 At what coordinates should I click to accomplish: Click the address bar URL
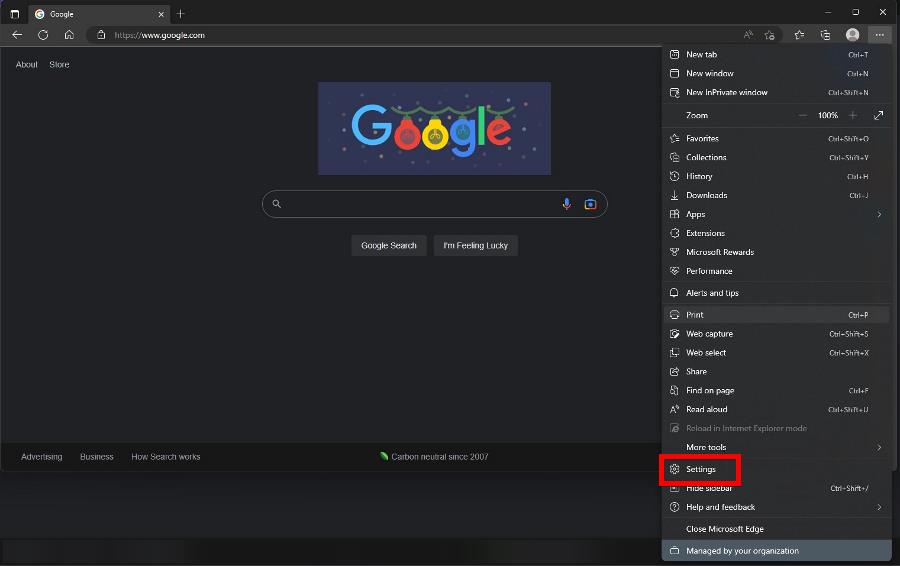[160, 35]
